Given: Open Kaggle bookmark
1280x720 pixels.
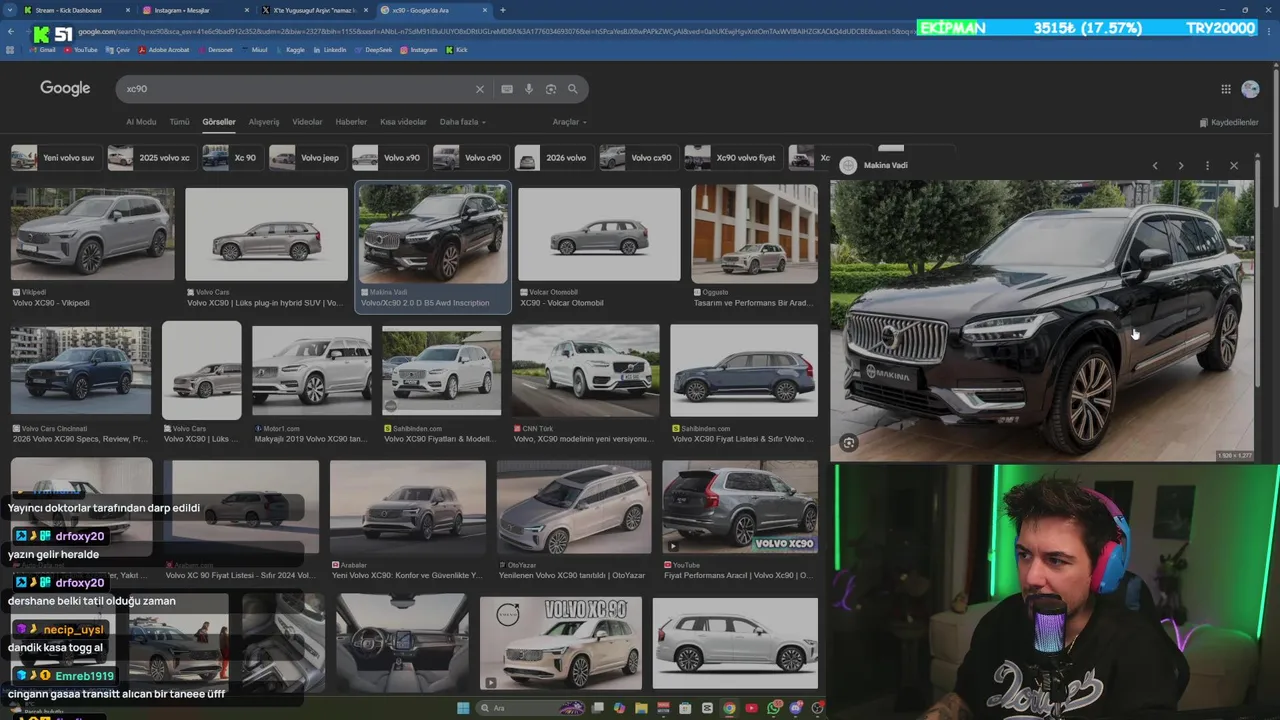Looking at the screenshot, I should 291,50.
